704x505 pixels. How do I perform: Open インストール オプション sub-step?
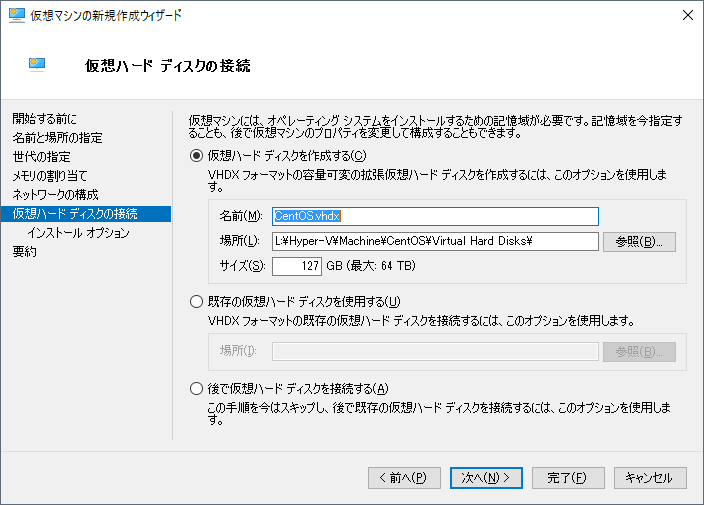[x=79, y=233]
